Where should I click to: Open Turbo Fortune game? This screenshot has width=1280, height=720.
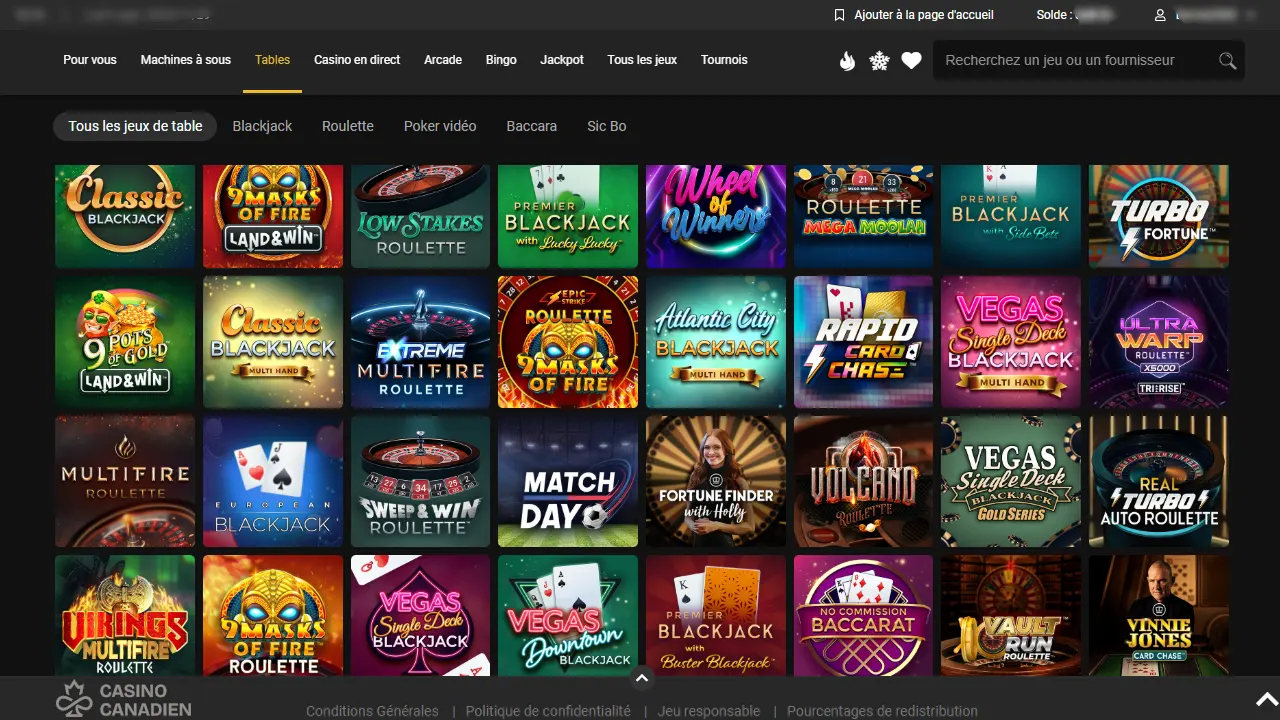(1159, 217)
